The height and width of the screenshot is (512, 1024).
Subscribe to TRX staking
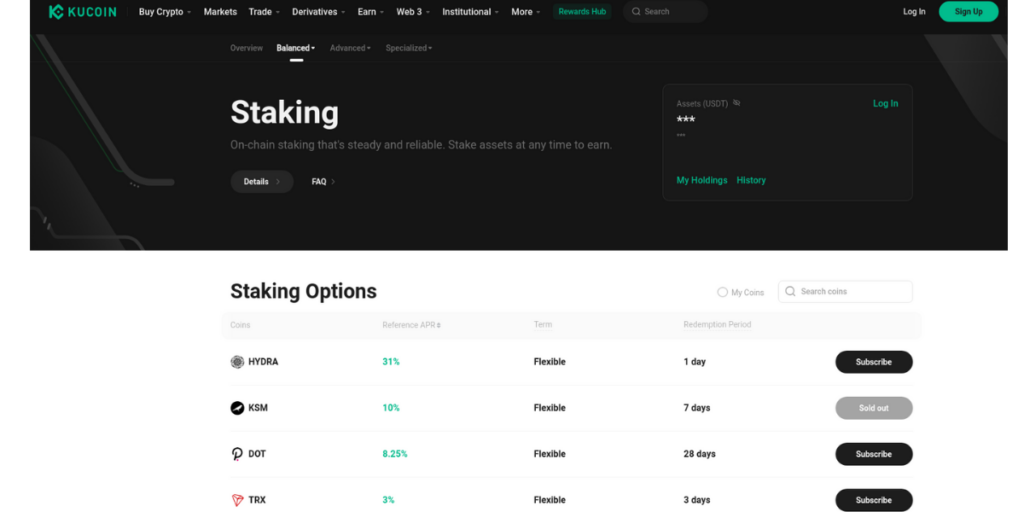pyautogui.click(x=874, y=500)
